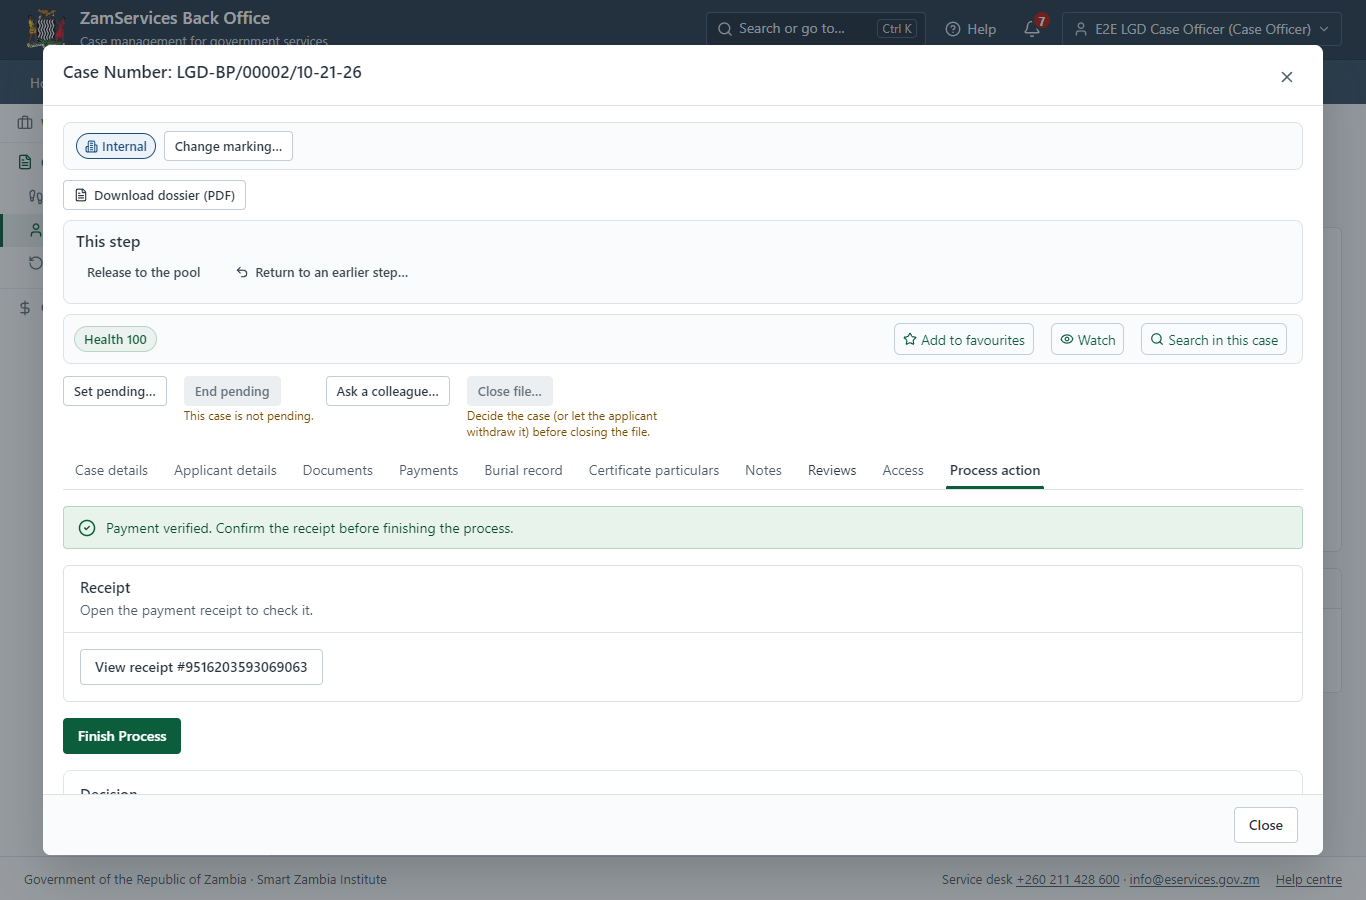1366x900 pixels.
Task: Toggle Watch on this case
Action: pyautogui.click(x=1088, y=340)
